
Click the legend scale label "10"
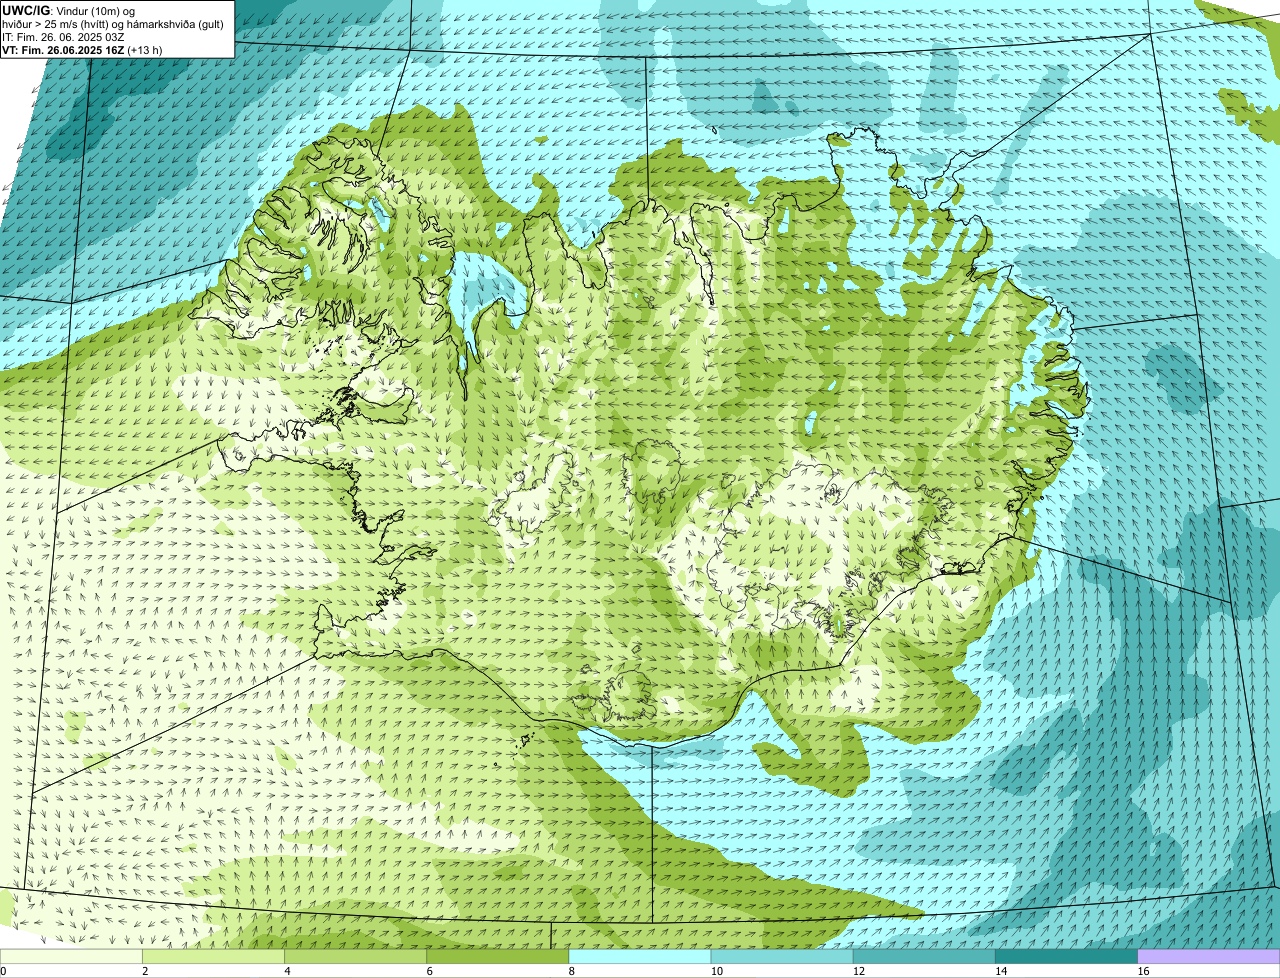click(x=716, y=971)
